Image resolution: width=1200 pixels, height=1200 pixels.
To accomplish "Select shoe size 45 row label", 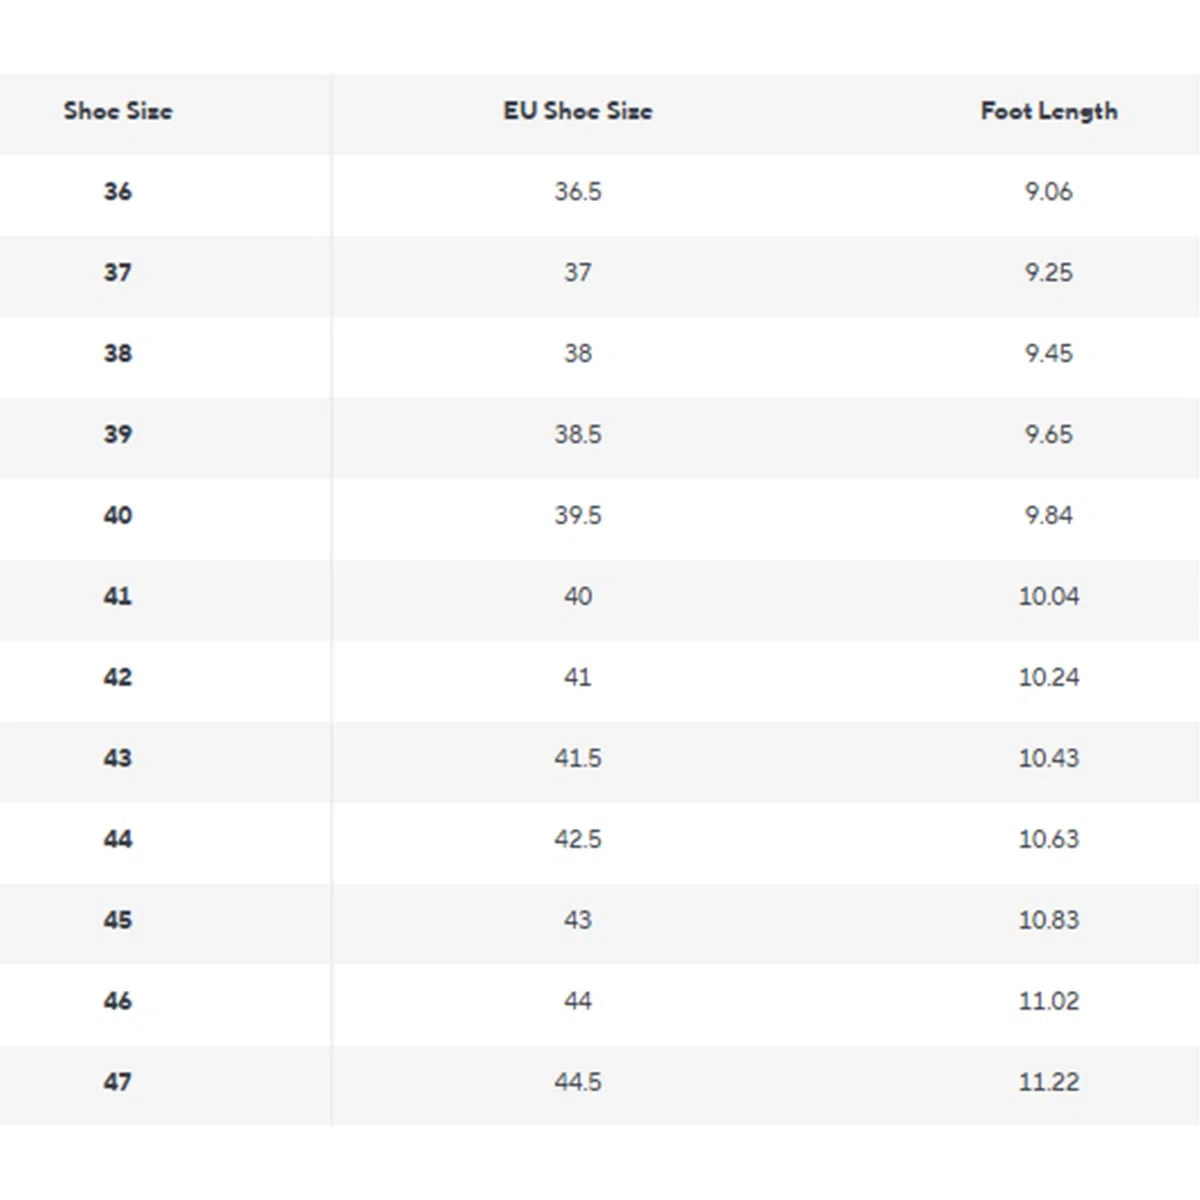I will (x=118, y=920).
